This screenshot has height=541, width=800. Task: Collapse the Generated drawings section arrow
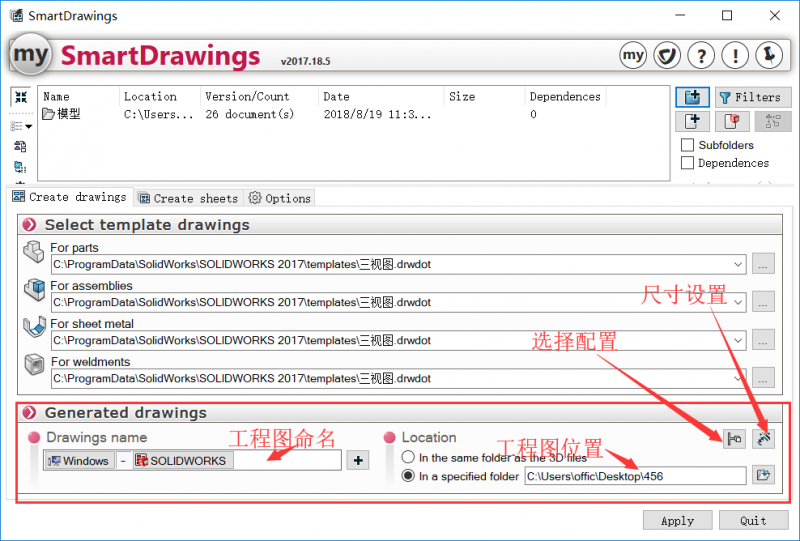tap(30, 412)
